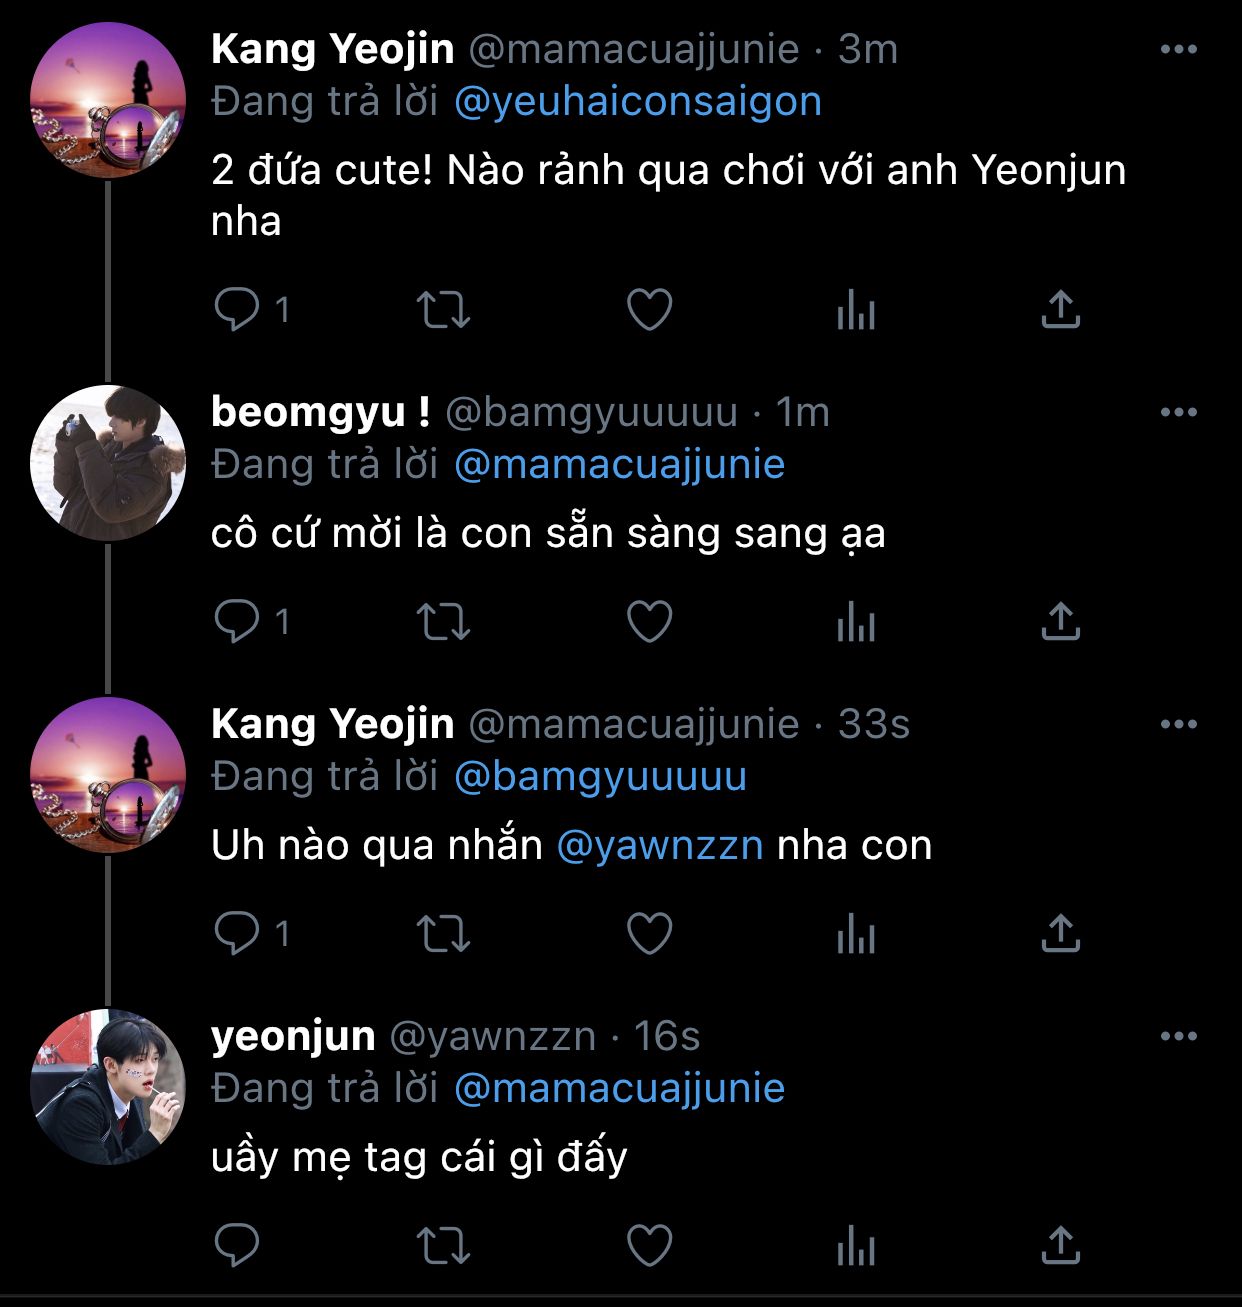The width and height of the screenshot is (1242, 1307).
Task: Open @yawnzzn mention in tweet text
Action: click(659, 846)
